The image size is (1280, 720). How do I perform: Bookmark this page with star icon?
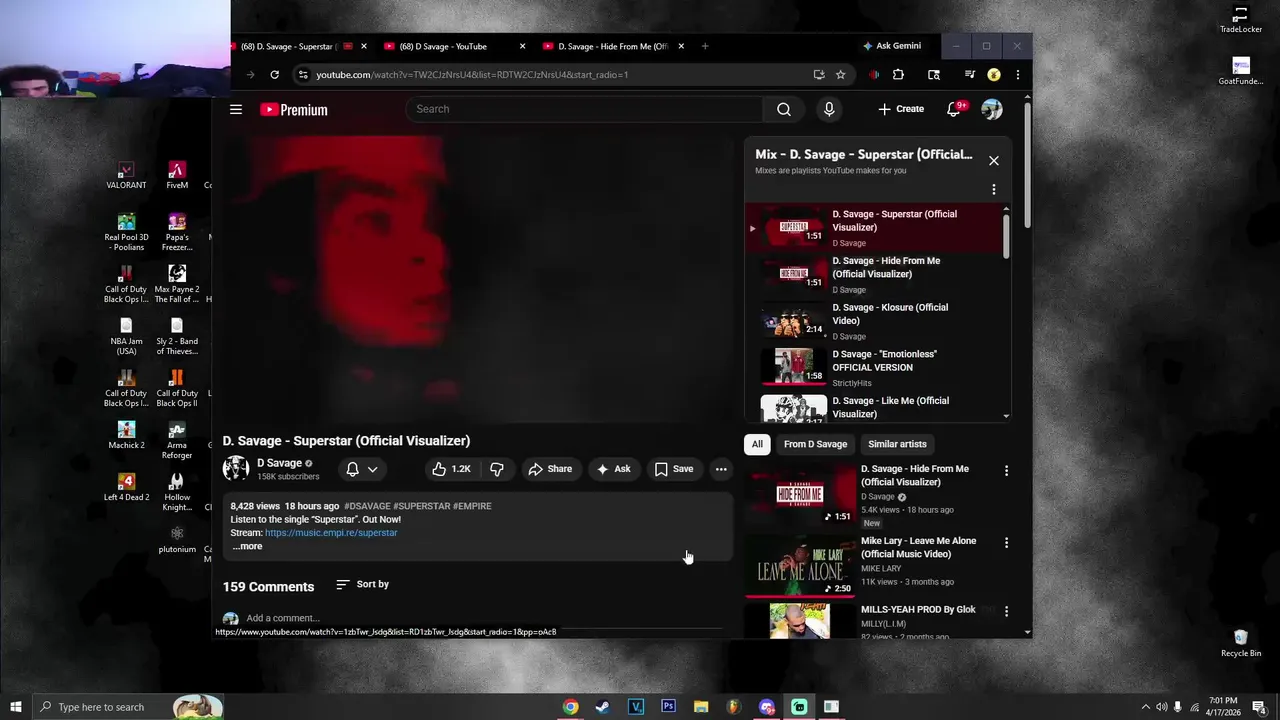[841, 75]
